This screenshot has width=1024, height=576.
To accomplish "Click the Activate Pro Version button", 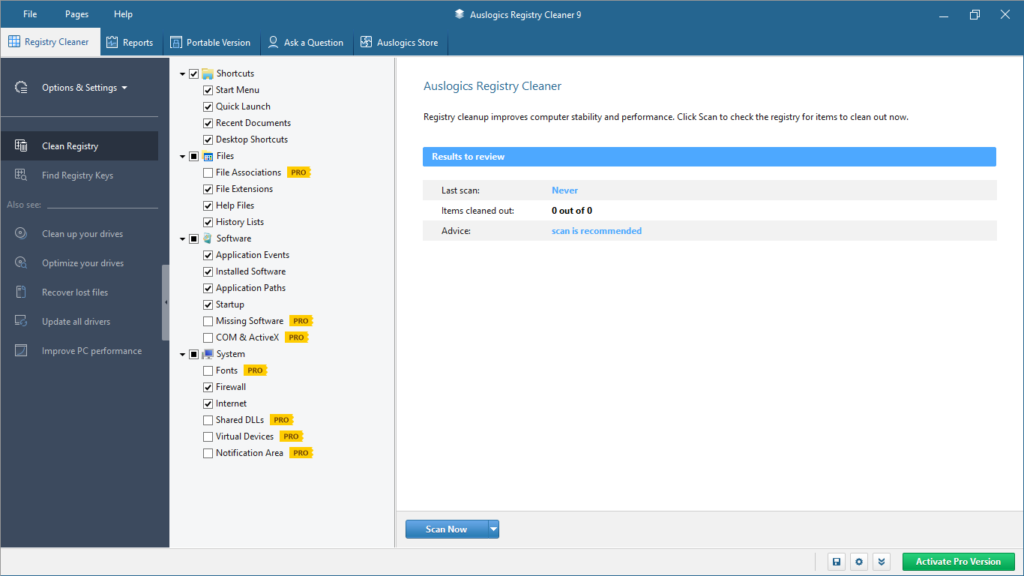I will 955,561.
